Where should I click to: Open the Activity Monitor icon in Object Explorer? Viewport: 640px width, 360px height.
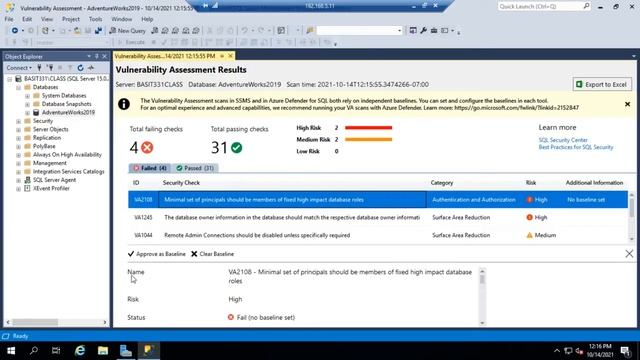click(91, 68)
